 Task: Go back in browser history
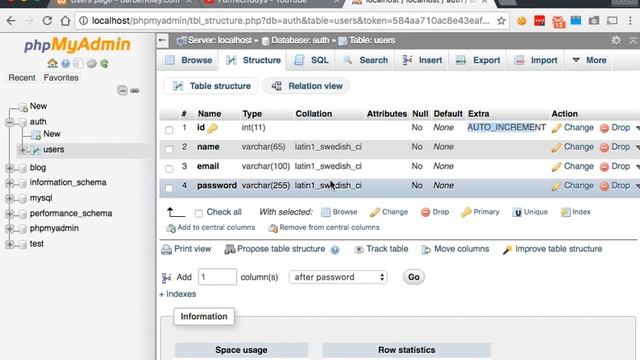pyautogui.click(x=11, y=20)
